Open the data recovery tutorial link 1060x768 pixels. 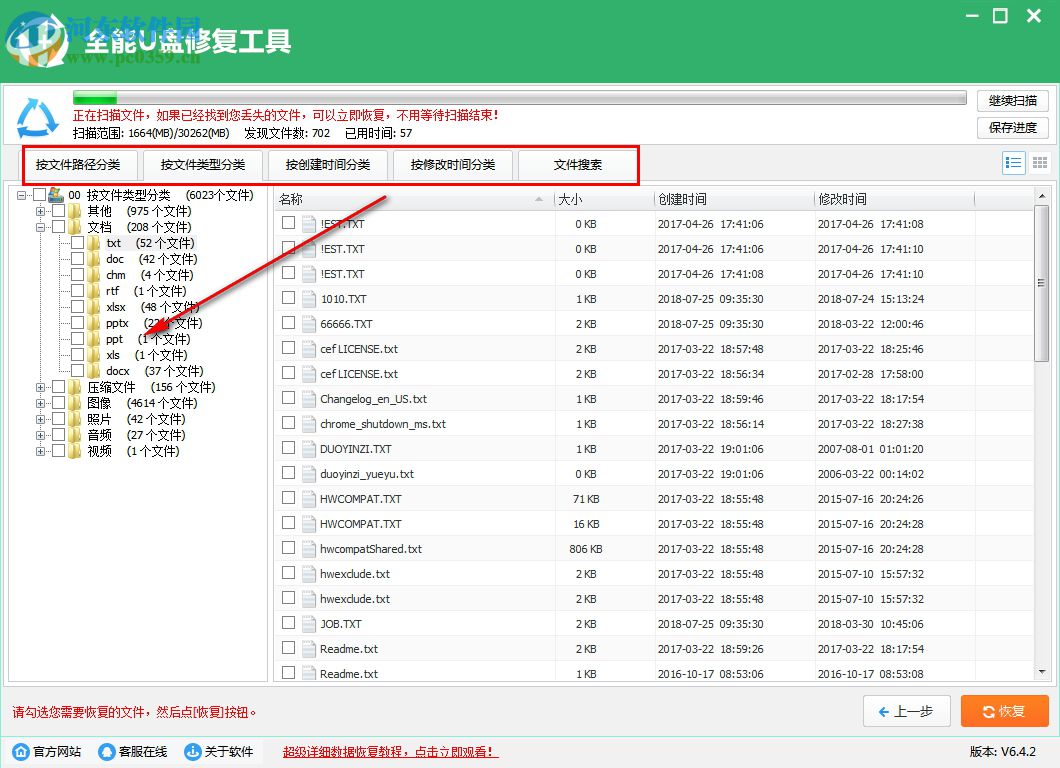pos(388,751)
